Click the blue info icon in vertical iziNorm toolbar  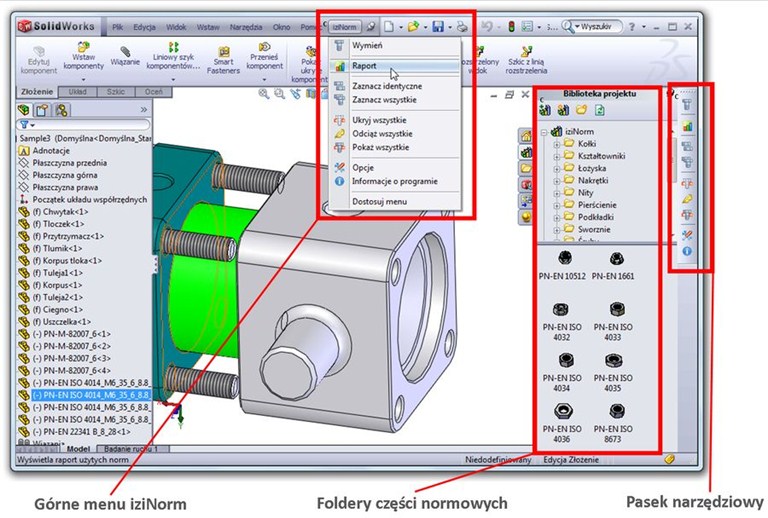687,251
